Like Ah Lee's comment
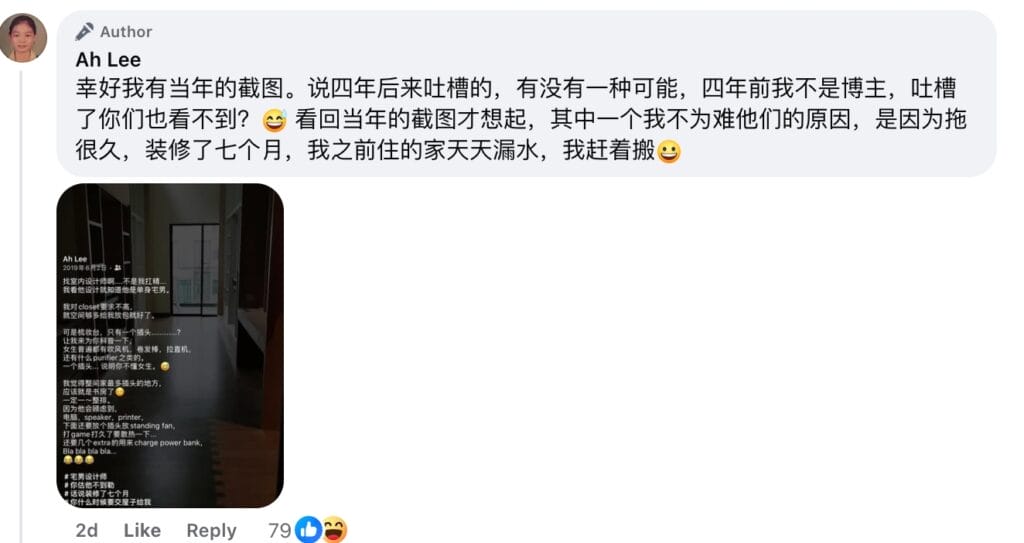This screenshot has height=543, width=1024. click(x=142, y=530)
